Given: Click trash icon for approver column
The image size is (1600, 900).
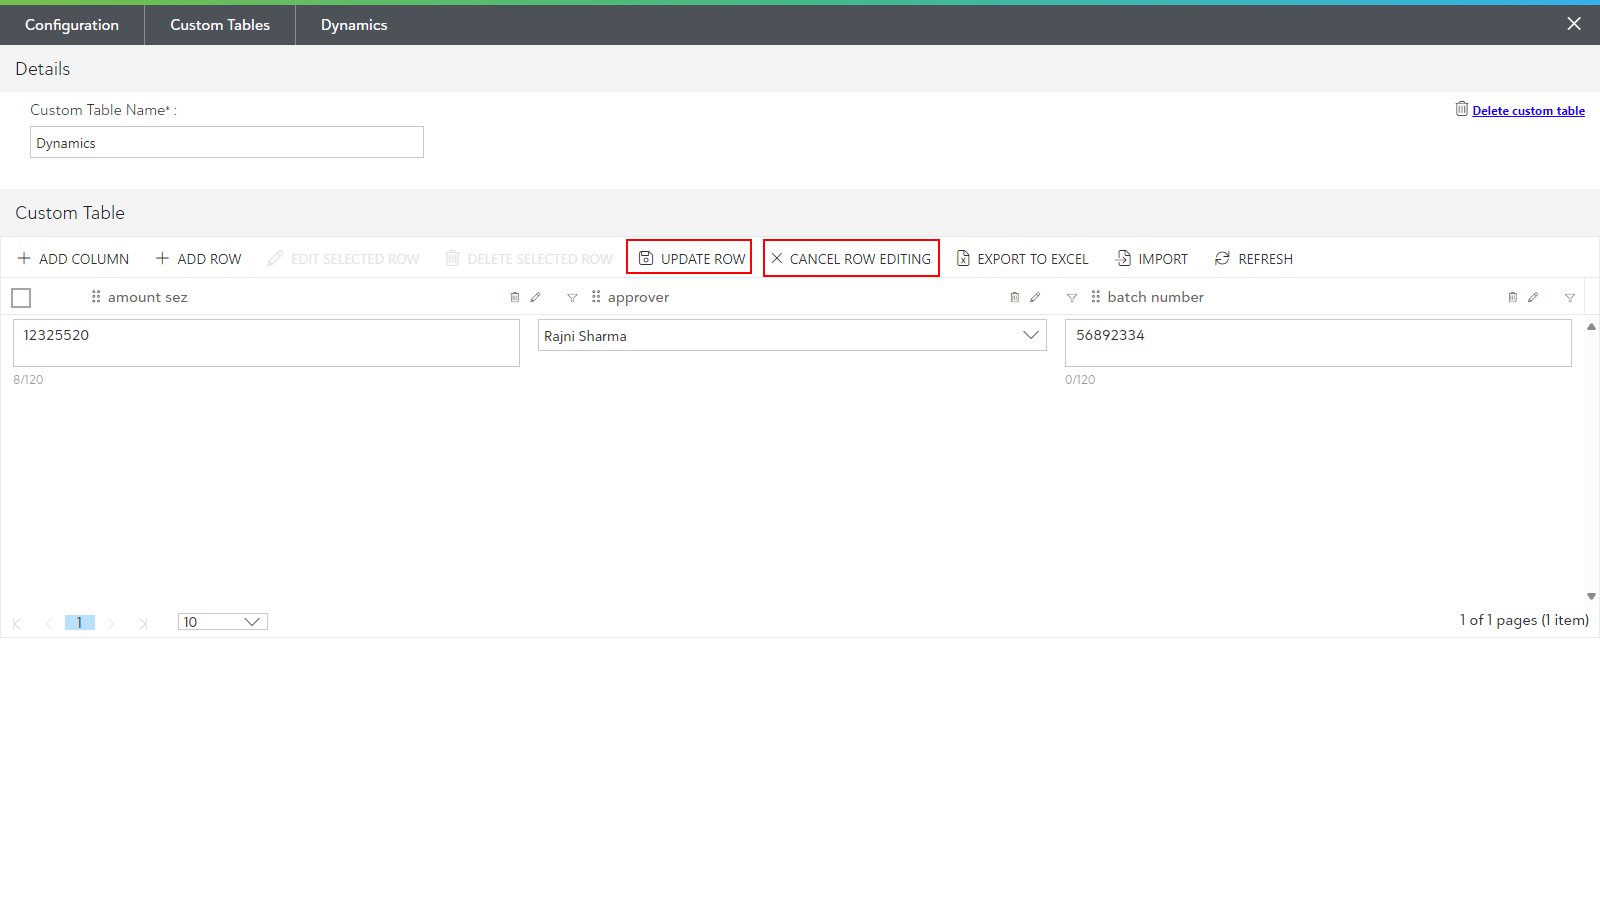Looking at the screenshot, I should (1014, 297).
